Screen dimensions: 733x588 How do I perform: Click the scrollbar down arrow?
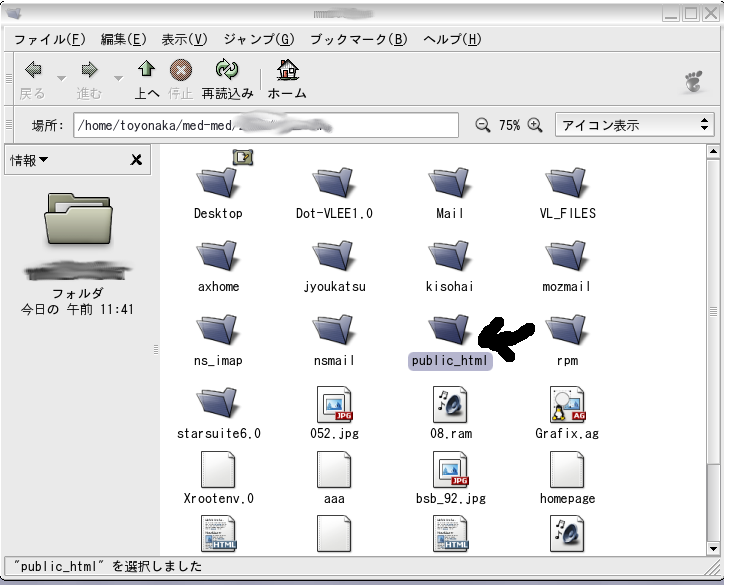click(x=713, y=549)
